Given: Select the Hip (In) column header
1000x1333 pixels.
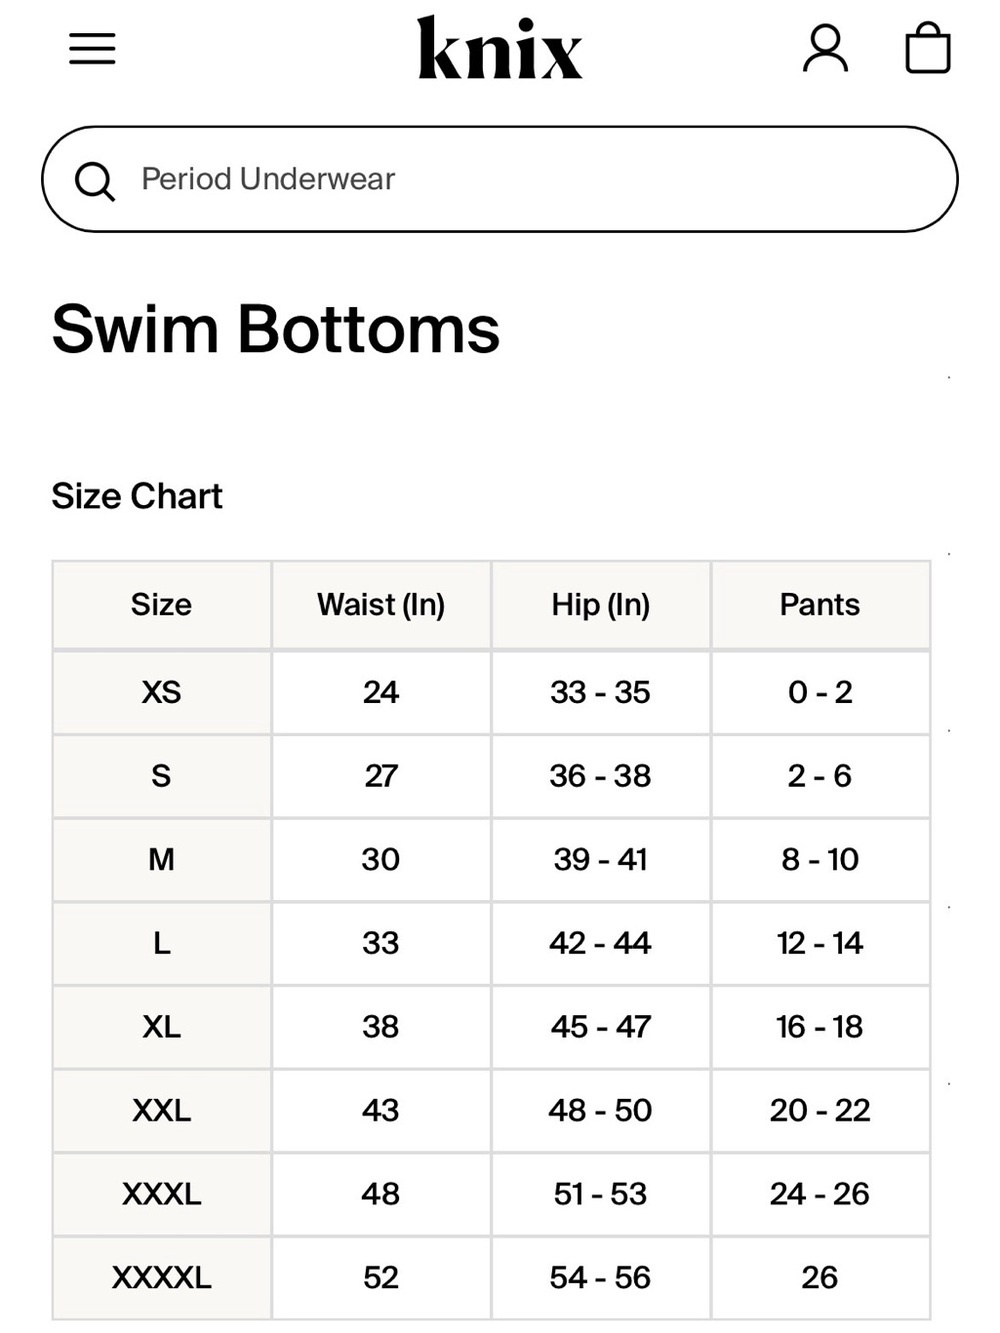Looking at the screenshot, I should coord(601,605).
